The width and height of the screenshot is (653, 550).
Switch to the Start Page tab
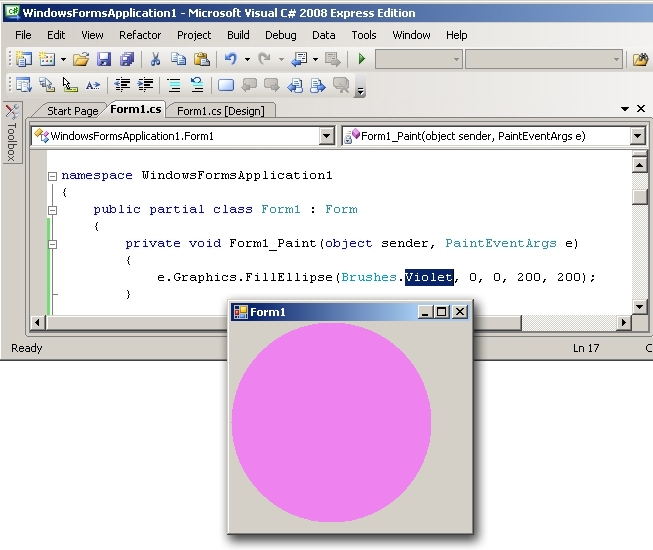tap(72, 111)
